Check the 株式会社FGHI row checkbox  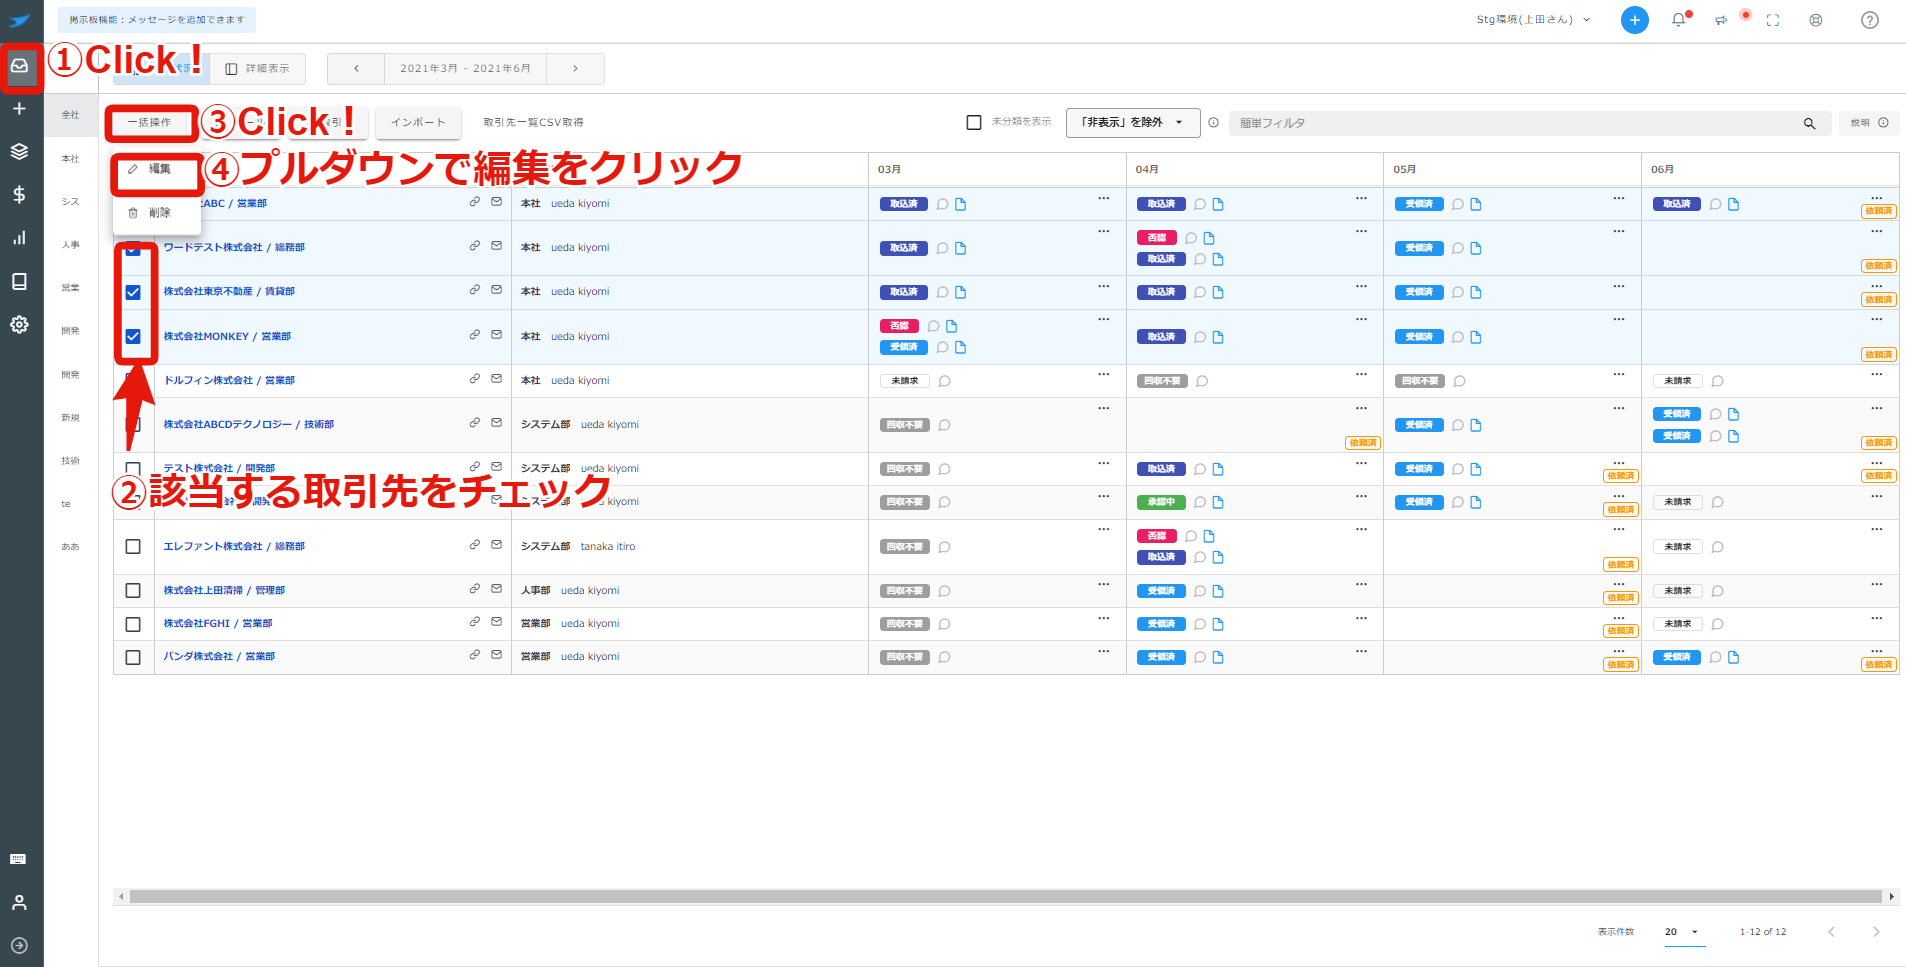click(133, 624)
